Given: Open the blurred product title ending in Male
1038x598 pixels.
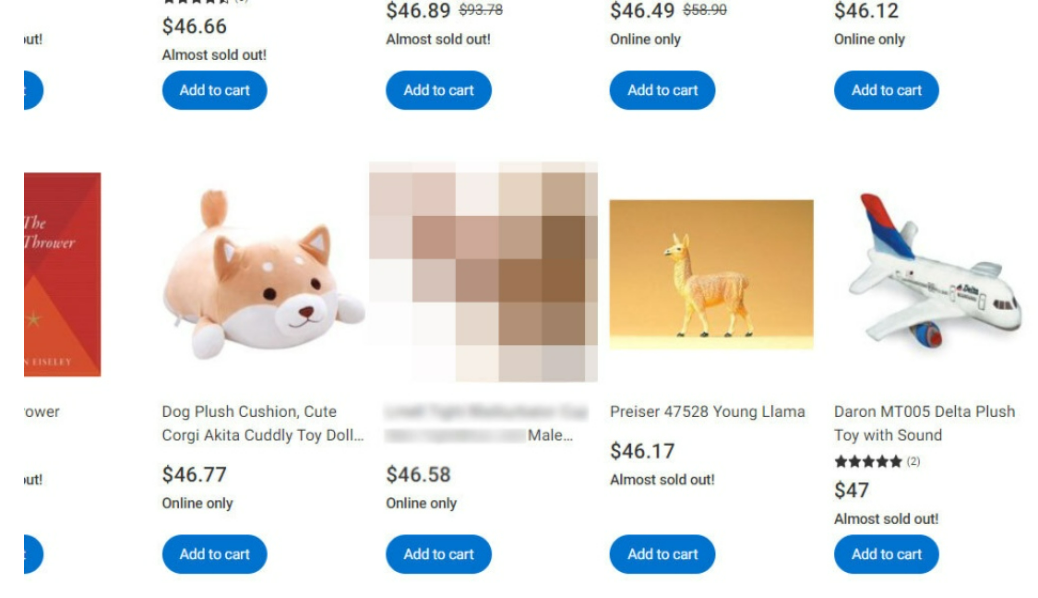Looking at the screenshot, I should click(486, 423).
